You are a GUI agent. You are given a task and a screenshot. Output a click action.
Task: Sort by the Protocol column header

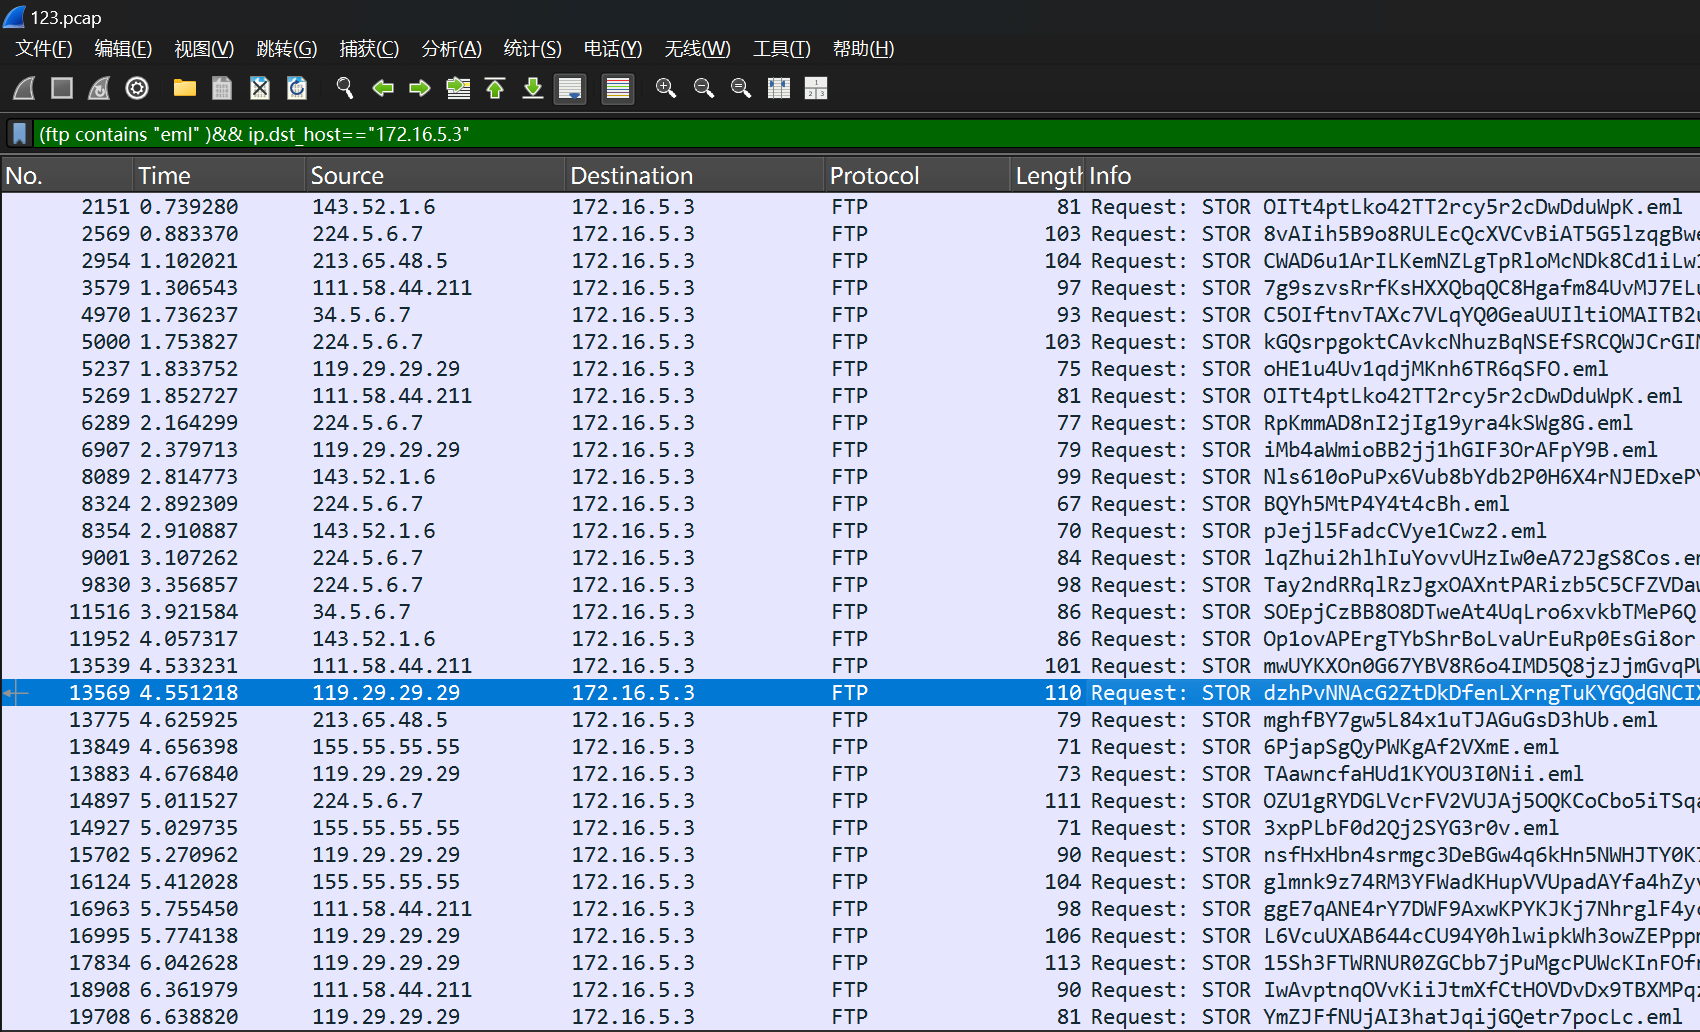coord(874,176)
